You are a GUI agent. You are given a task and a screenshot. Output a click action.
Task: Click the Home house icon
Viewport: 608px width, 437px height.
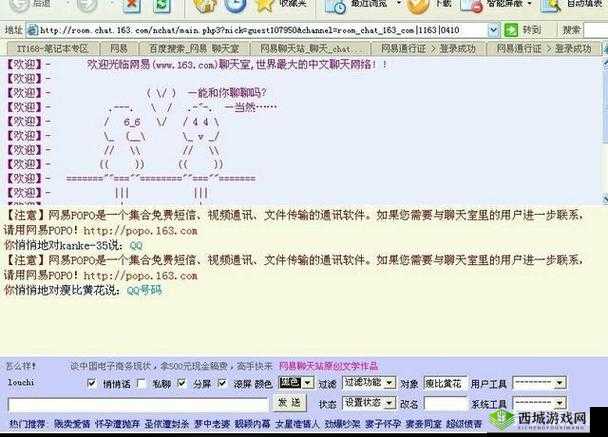[205, 5]
